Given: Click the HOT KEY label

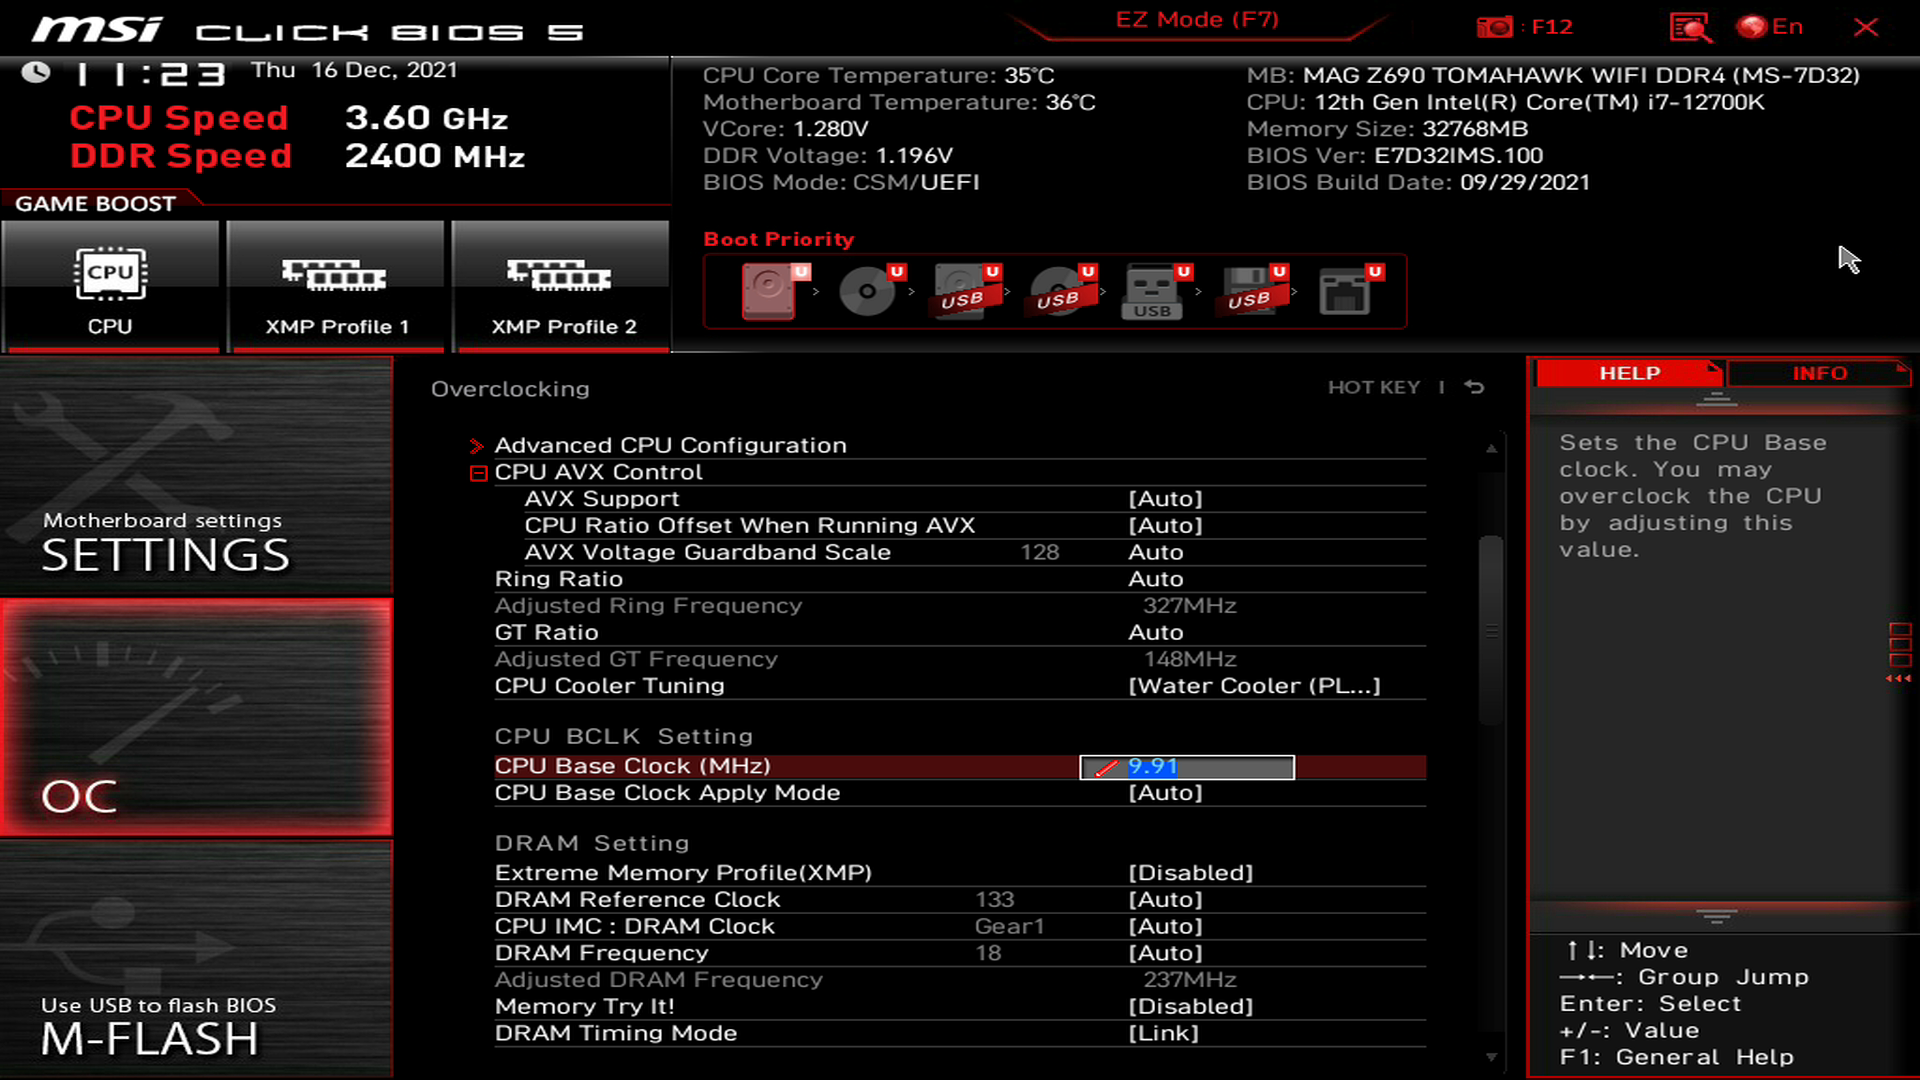Looking at the screenshot, I should (1373, 388).
